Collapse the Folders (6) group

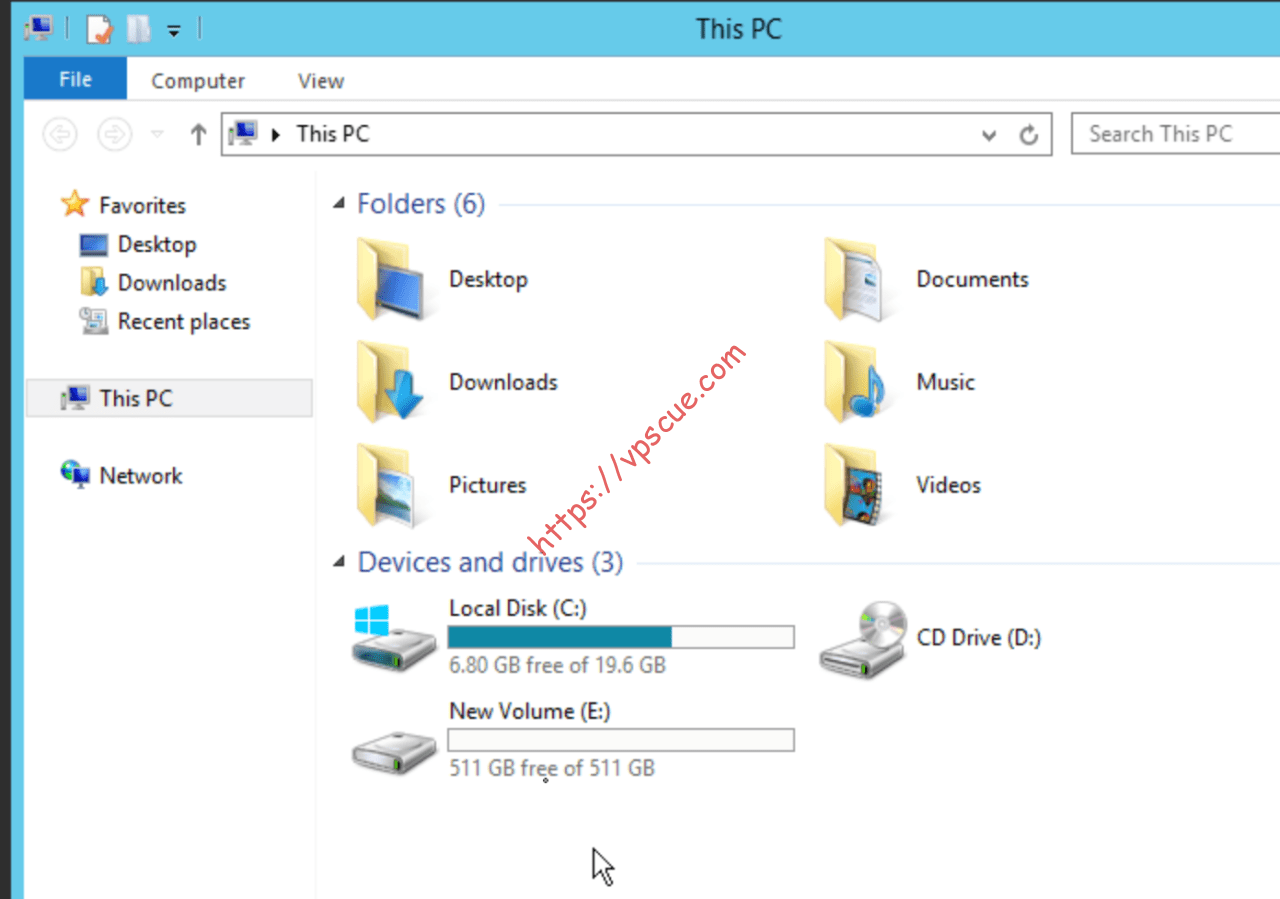pyautogui.click(x=338, y=204)
